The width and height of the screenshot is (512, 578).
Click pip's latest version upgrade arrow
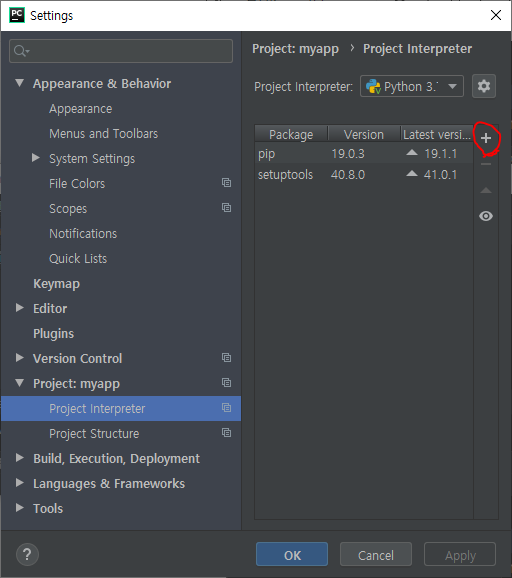click(412, 152)
